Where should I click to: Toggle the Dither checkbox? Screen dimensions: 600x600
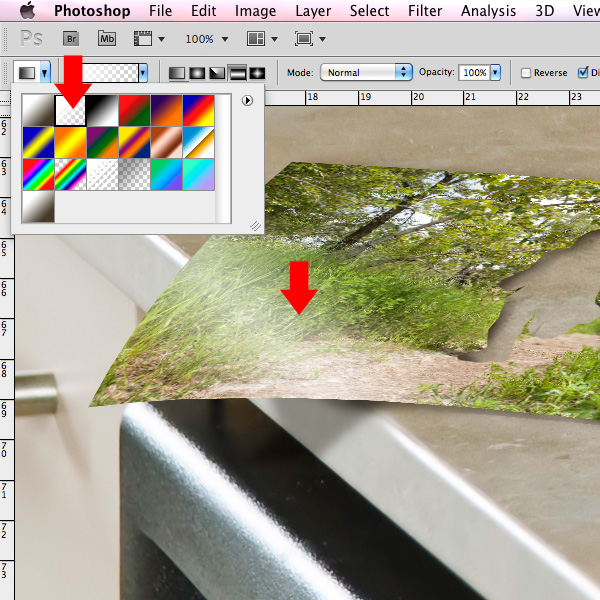tap(583, 72)
